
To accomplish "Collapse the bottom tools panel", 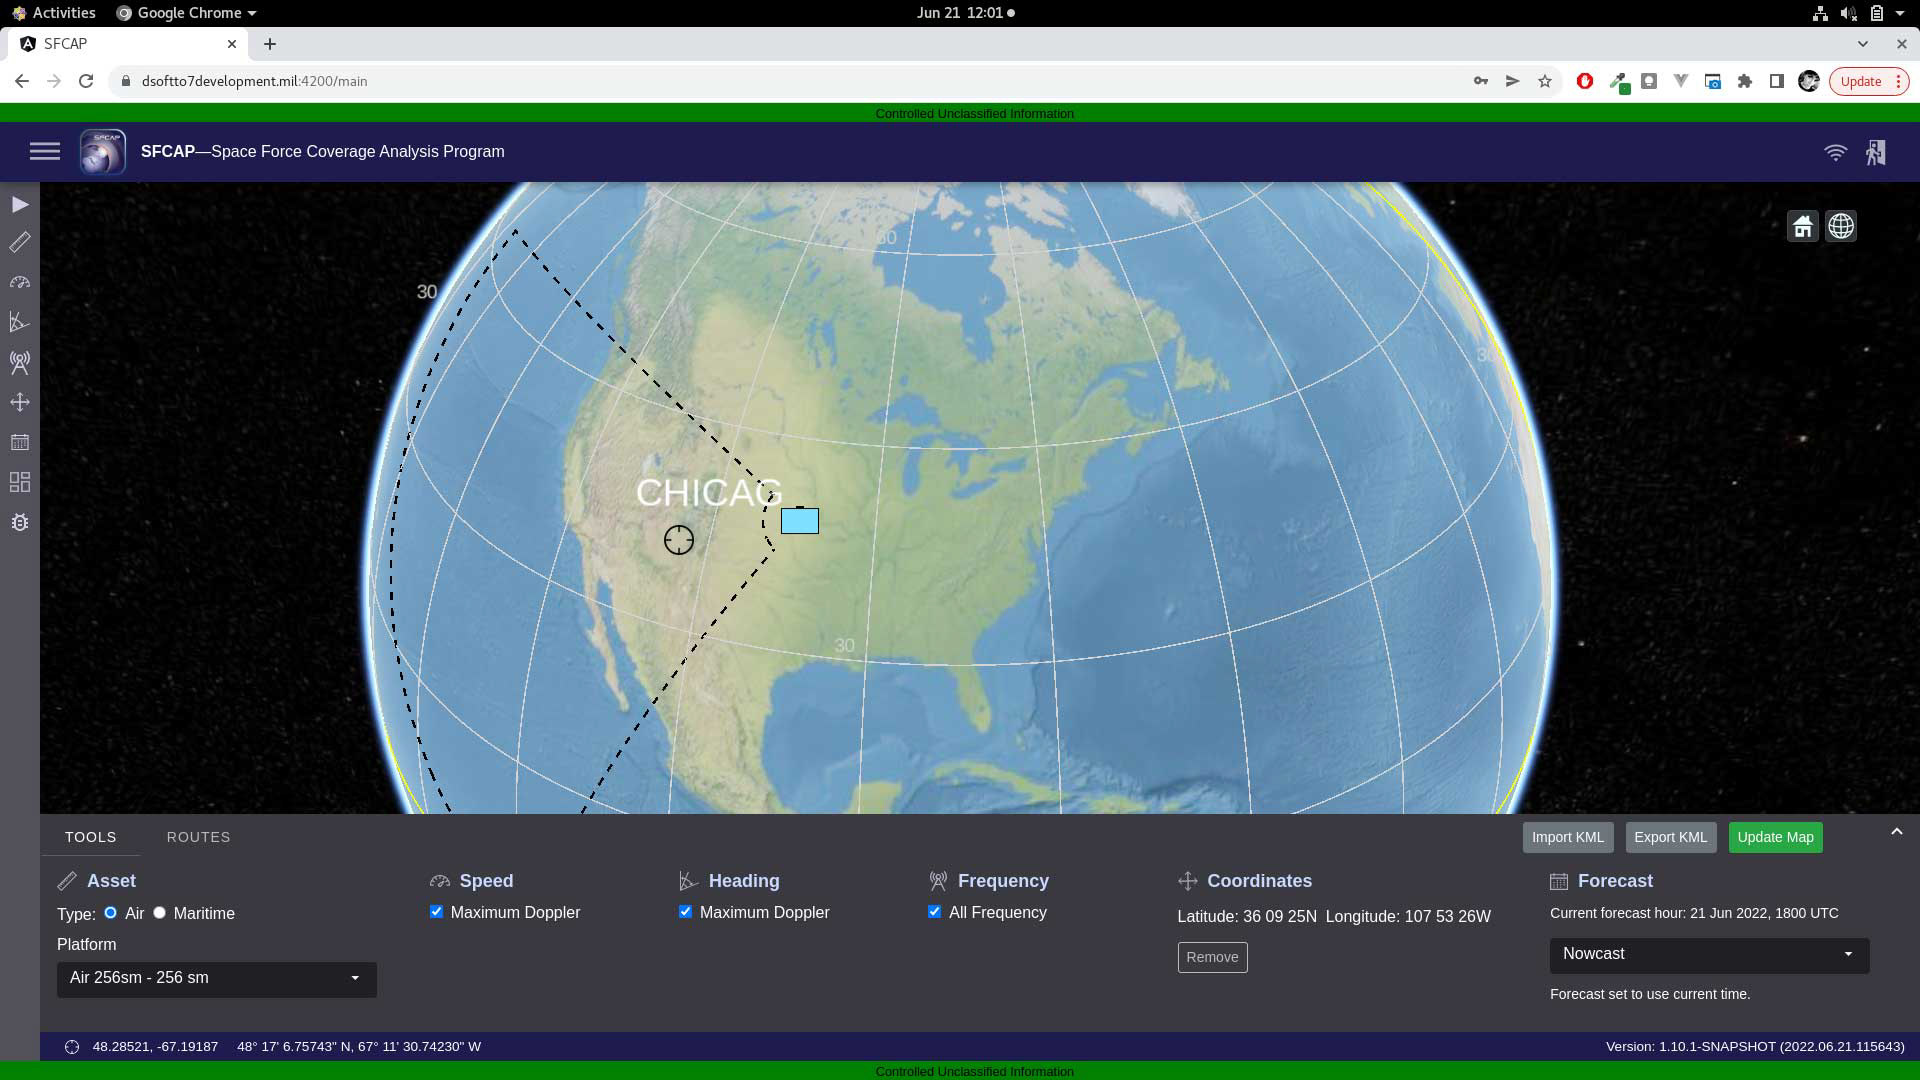I will (x=1896, y=832).
